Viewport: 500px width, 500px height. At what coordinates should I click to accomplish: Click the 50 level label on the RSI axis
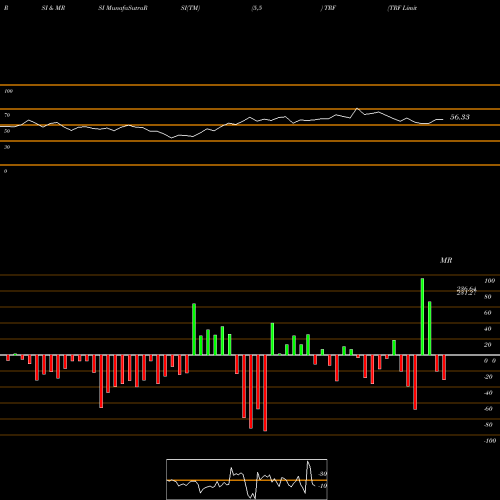7,131
